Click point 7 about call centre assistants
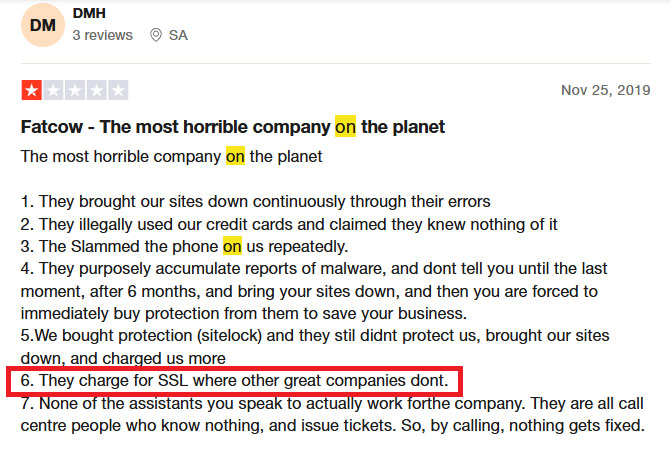 (x=333, y=414)
